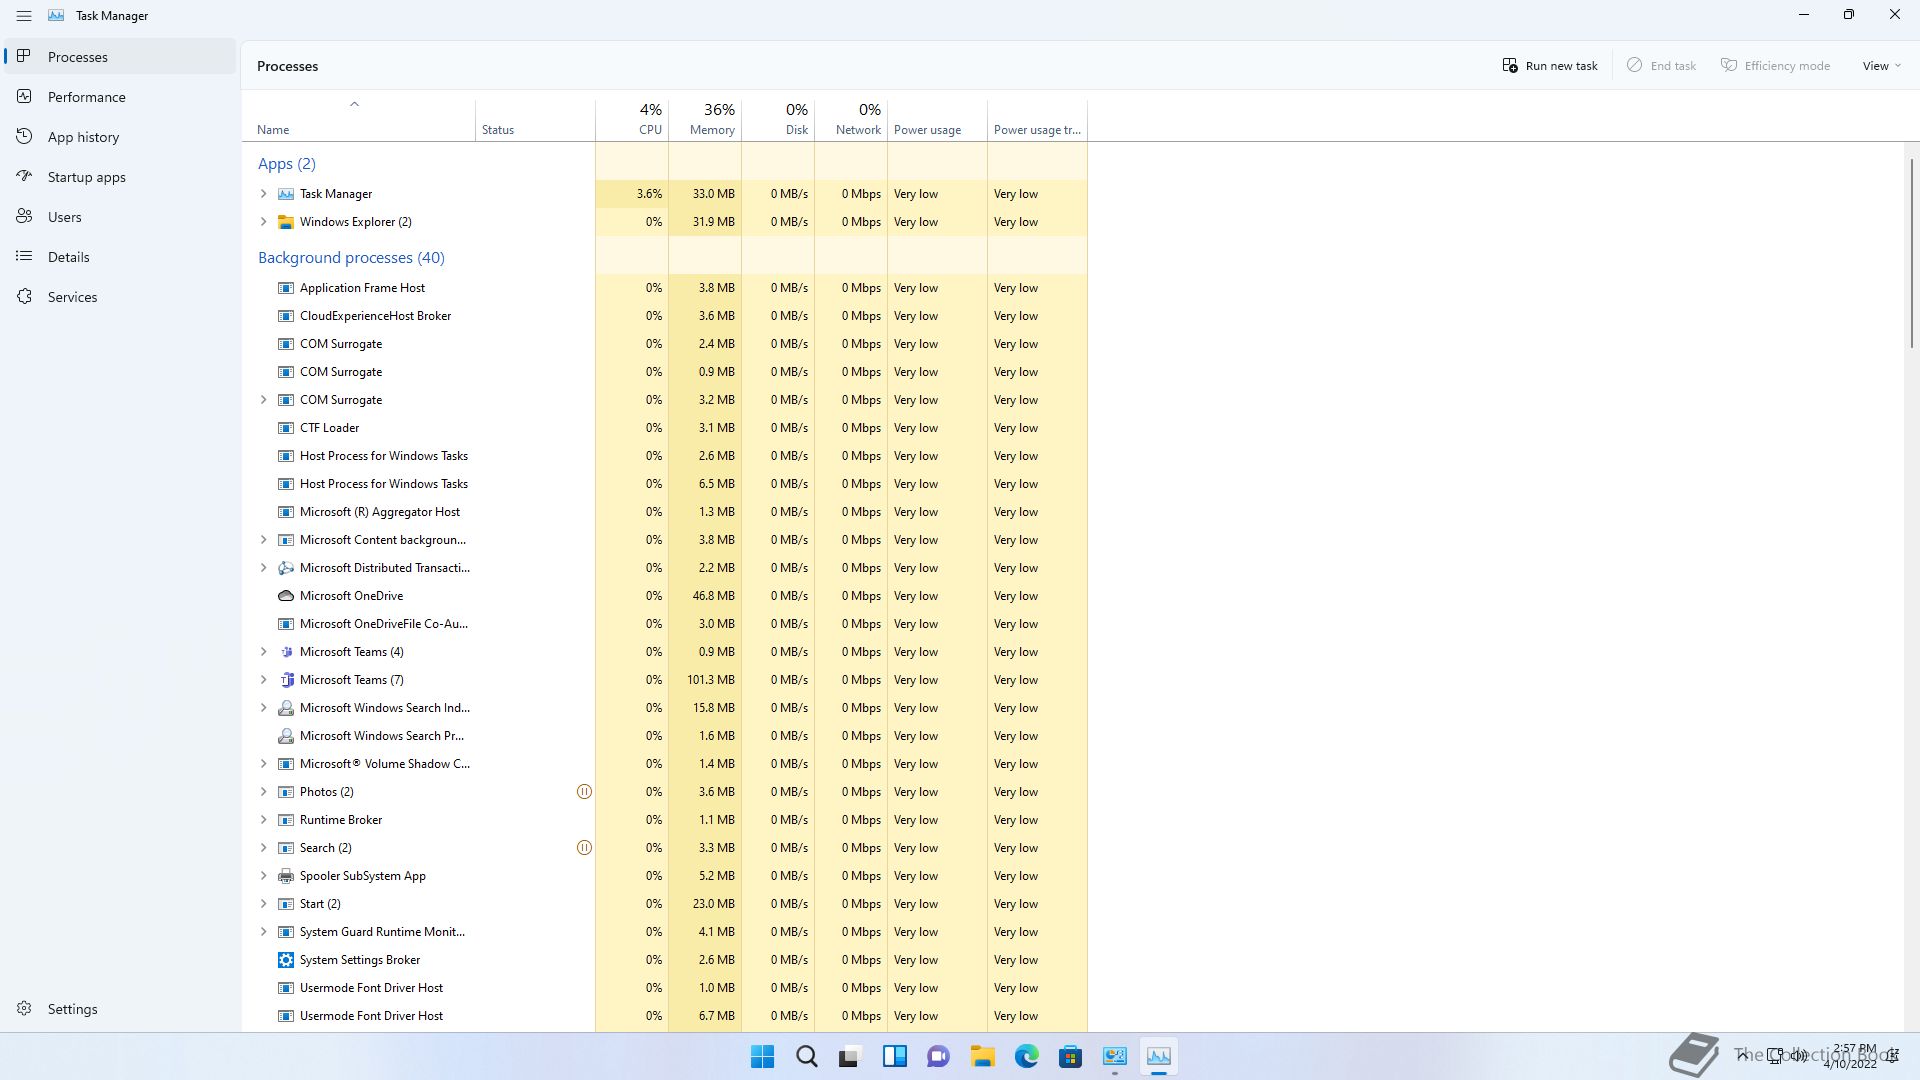Select the CTF Loader process row
Screen dimensions: 1920x1080
coord(664,428)
